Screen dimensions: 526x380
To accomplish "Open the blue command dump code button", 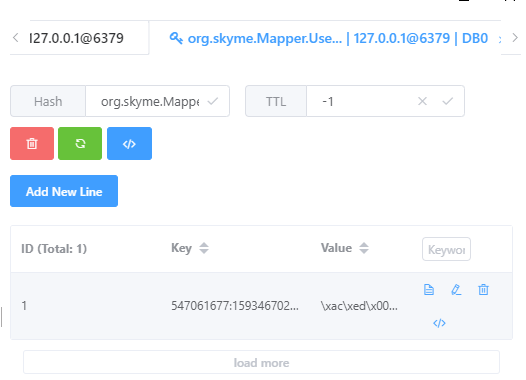I will (129, 144).
